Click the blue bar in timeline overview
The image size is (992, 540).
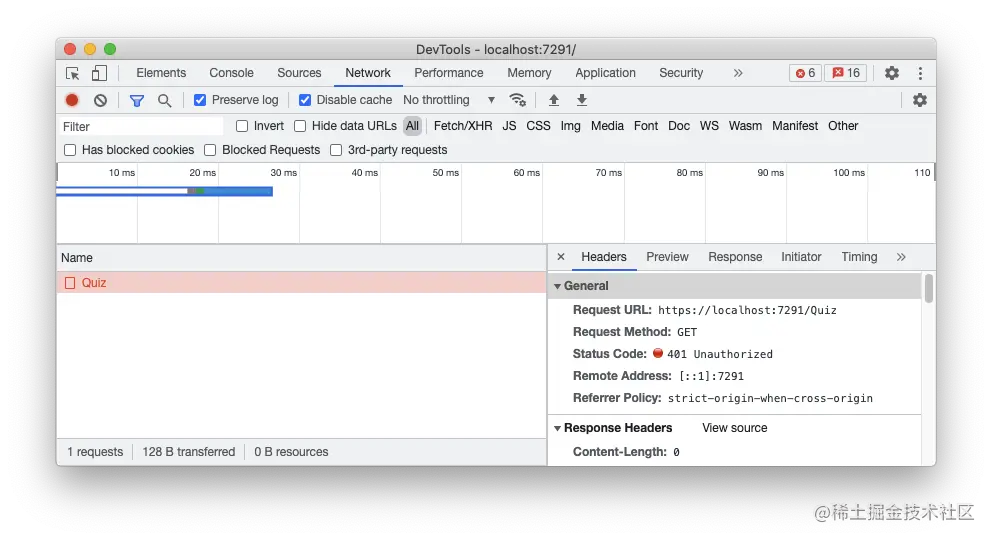pyautogui.click(x=164, y=191)
